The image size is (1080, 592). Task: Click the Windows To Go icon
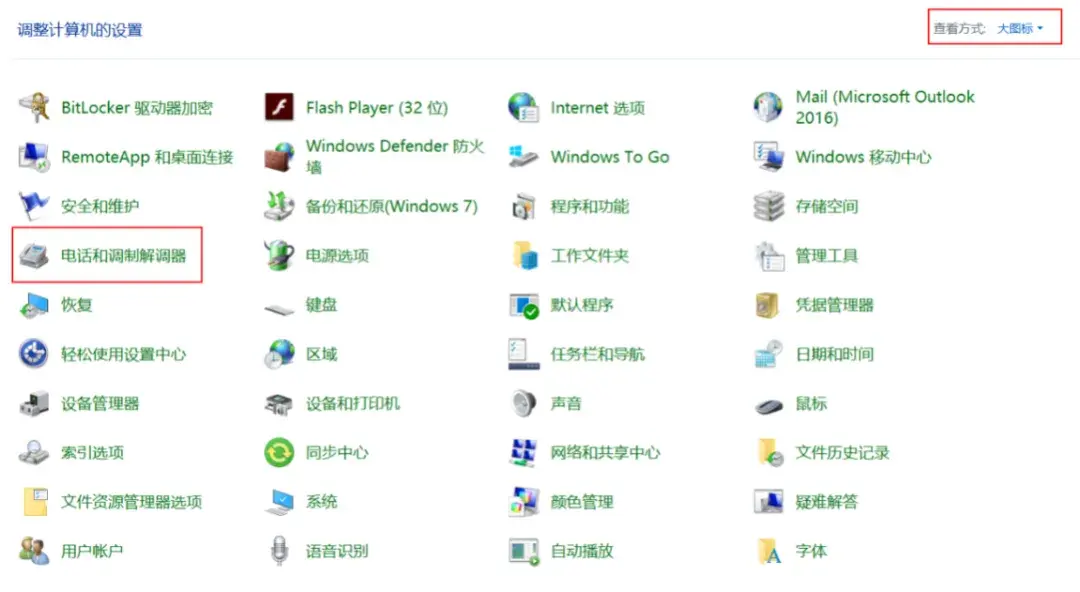click(523, 157)
